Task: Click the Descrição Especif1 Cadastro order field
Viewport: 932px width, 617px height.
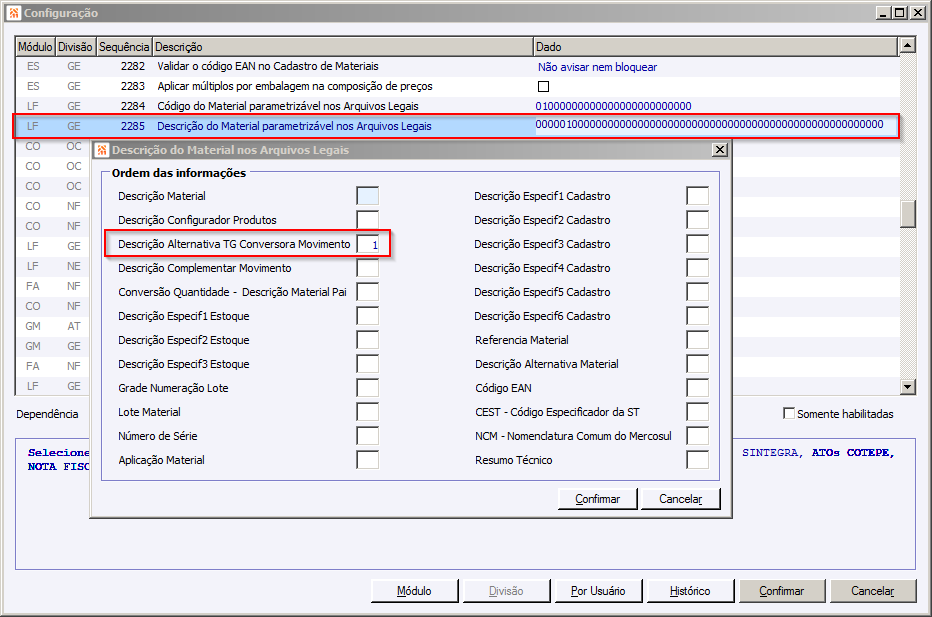Action: [697, 196]
